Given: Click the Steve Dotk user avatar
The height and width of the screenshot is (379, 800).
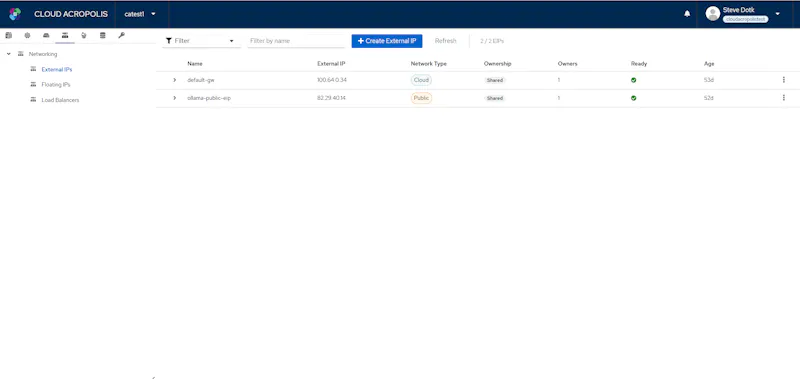Looking at the screenshot, I should (x=712, y=14).
